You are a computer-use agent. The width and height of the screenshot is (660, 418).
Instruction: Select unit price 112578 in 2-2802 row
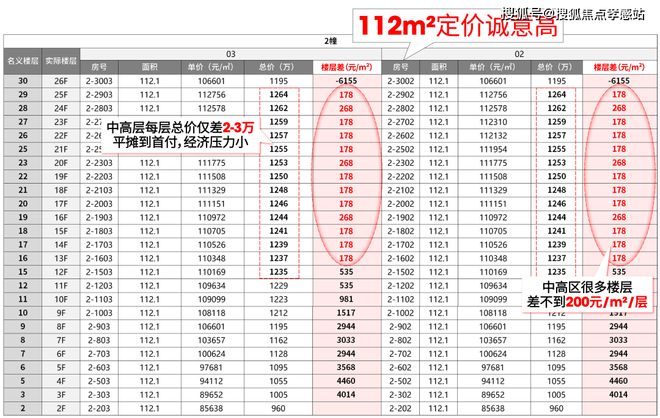[493, 108]
